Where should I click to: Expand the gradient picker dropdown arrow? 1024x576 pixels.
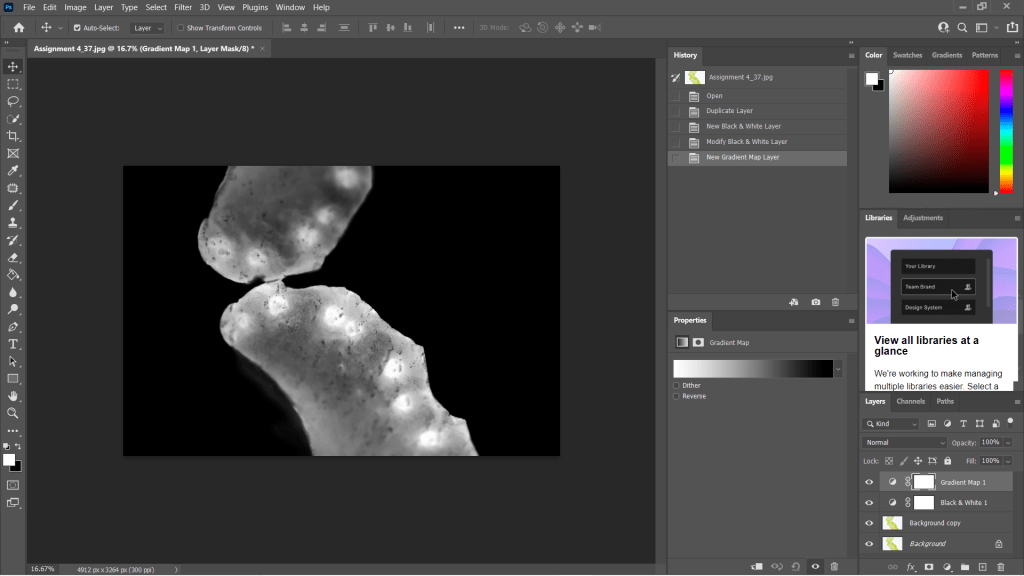[838, 369]
